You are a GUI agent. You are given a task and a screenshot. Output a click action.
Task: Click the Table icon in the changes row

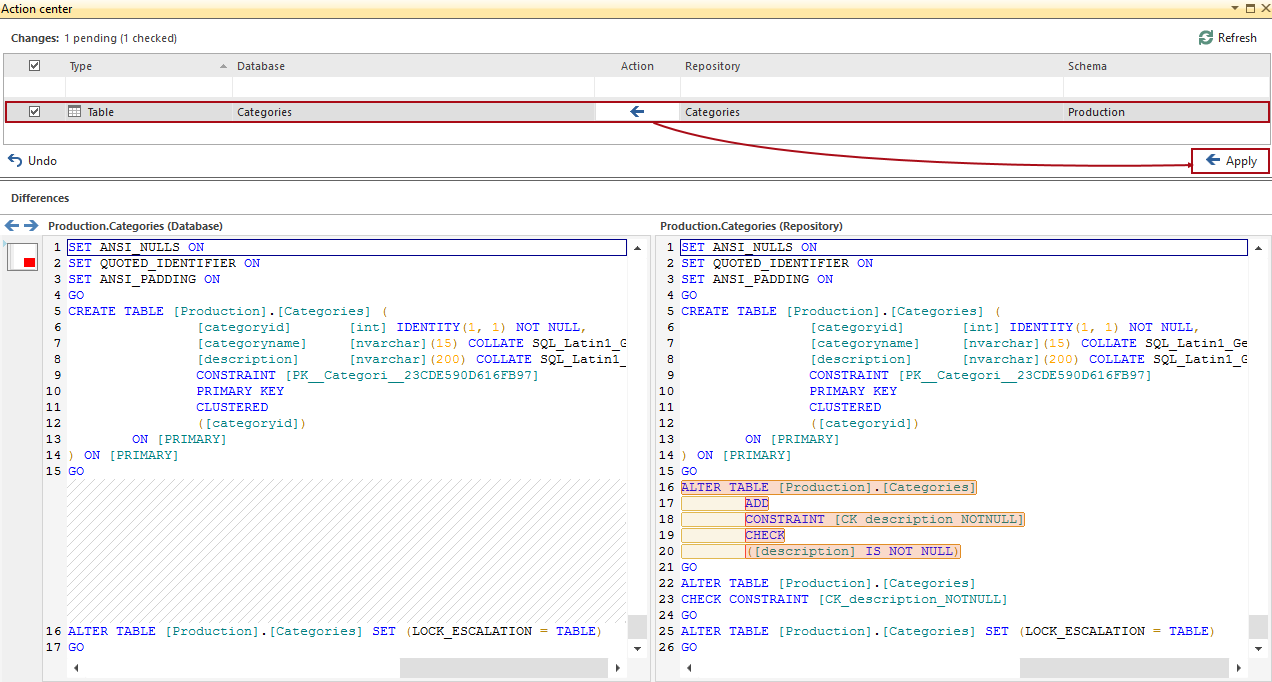(x=74, y=112)
